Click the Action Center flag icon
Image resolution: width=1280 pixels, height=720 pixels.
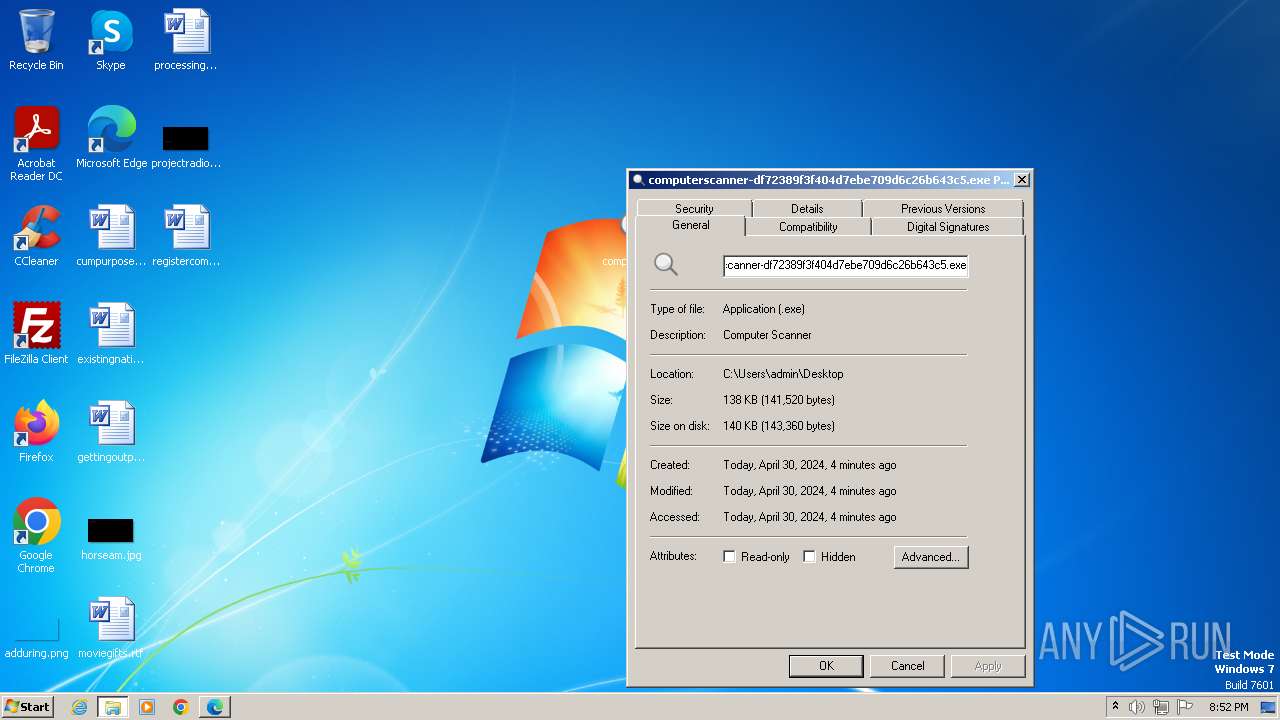pos(1185,707)
